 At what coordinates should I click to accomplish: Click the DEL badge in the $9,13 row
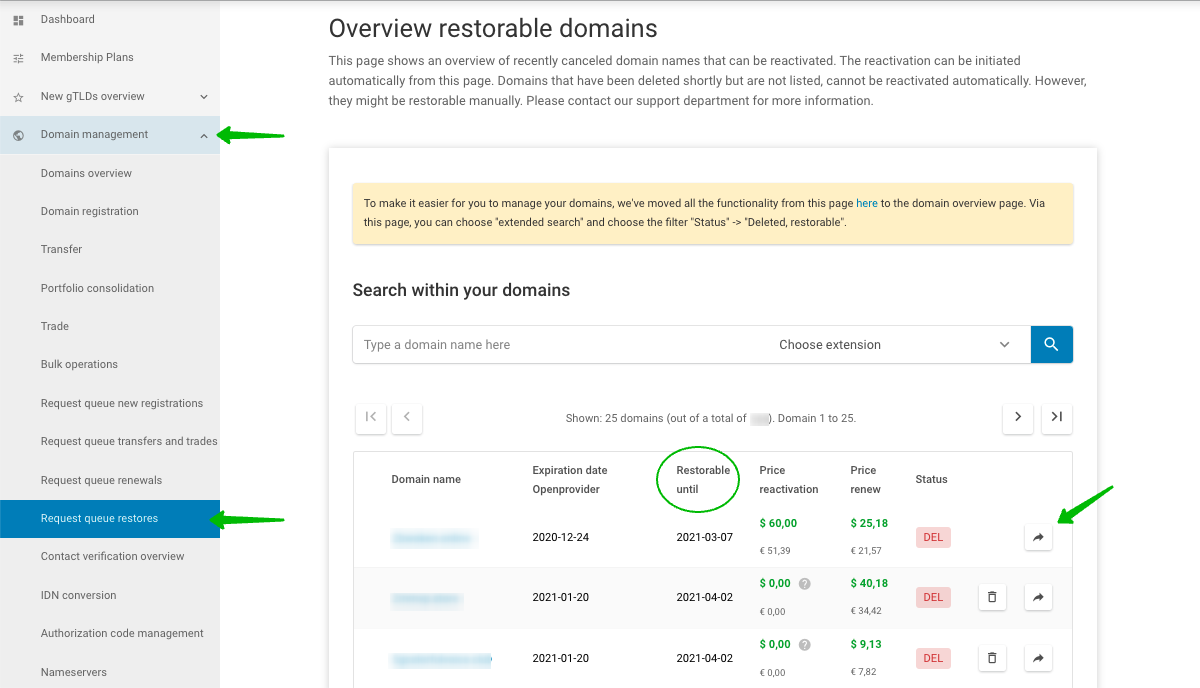pyautogui.click(x=933, y=658)
